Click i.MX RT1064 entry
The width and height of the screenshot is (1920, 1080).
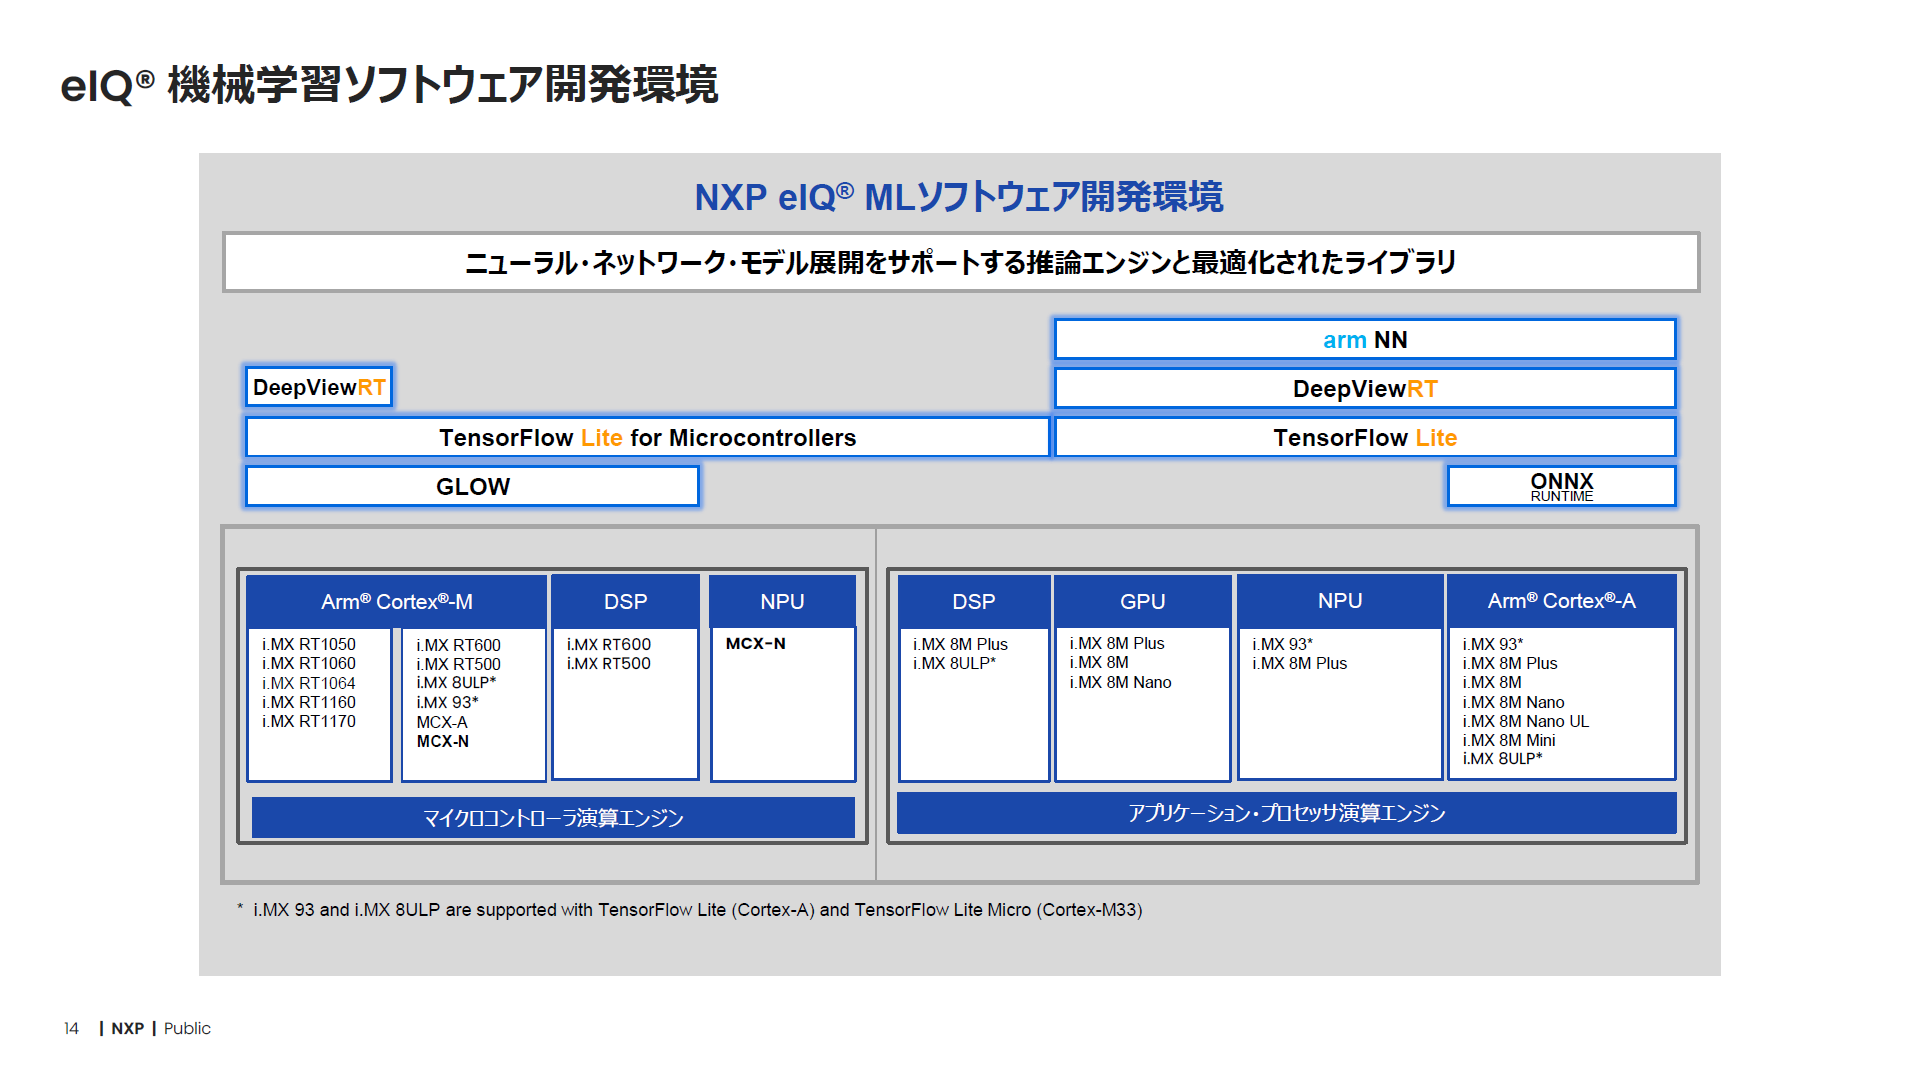point(309,683)
